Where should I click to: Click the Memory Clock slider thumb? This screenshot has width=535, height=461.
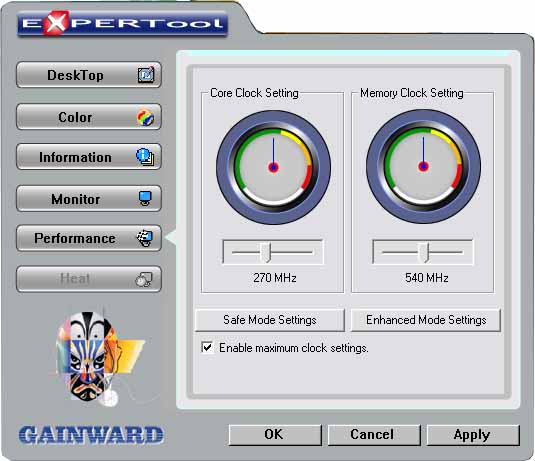[424, 252]
